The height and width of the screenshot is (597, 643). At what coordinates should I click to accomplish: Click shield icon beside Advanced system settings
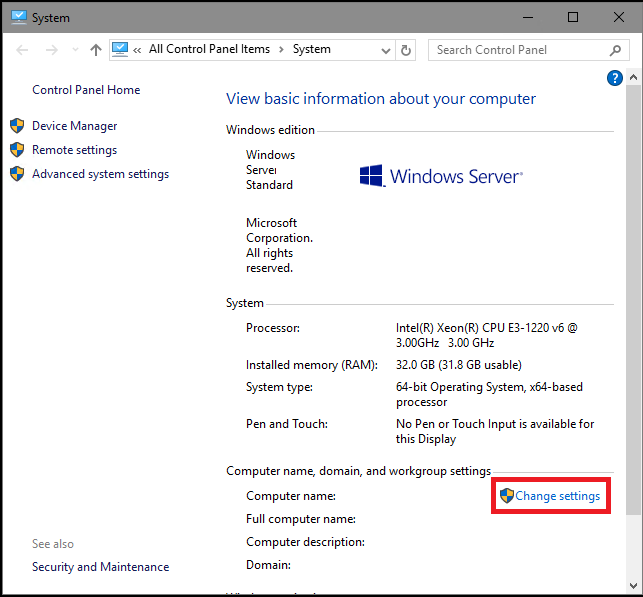pyautogui.click(x=17, y=174)
